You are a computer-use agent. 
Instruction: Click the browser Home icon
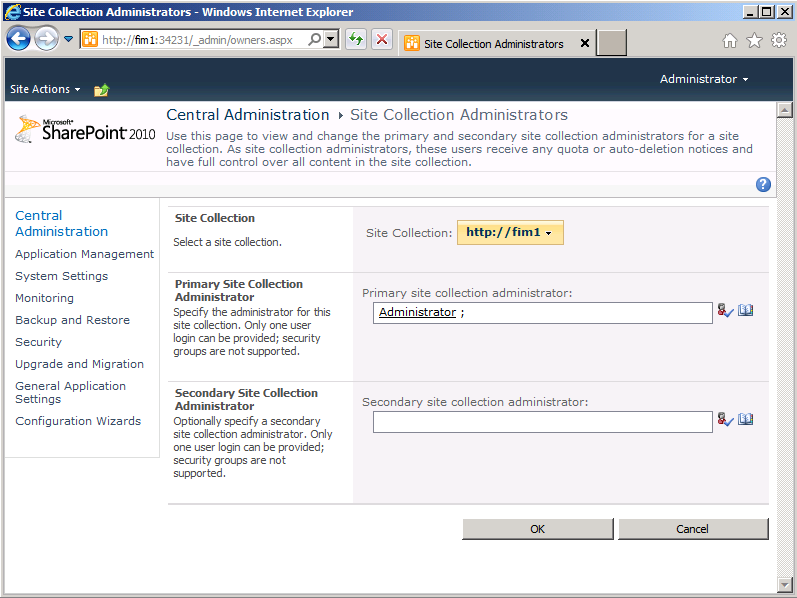730,40
